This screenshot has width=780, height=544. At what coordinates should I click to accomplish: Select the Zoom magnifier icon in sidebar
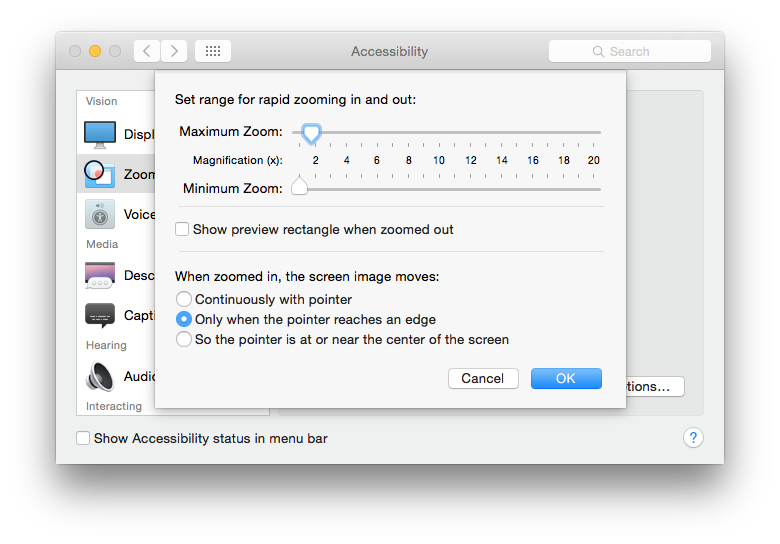tap(100, 174)
